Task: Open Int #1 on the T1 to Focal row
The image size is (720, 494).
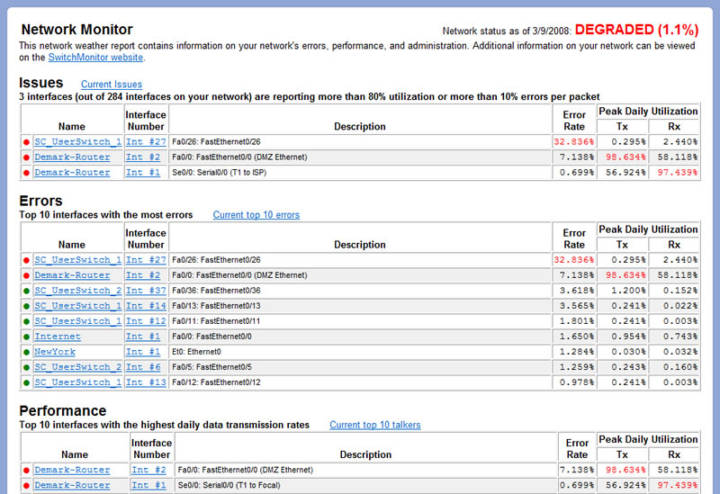Action: (149, 485)
